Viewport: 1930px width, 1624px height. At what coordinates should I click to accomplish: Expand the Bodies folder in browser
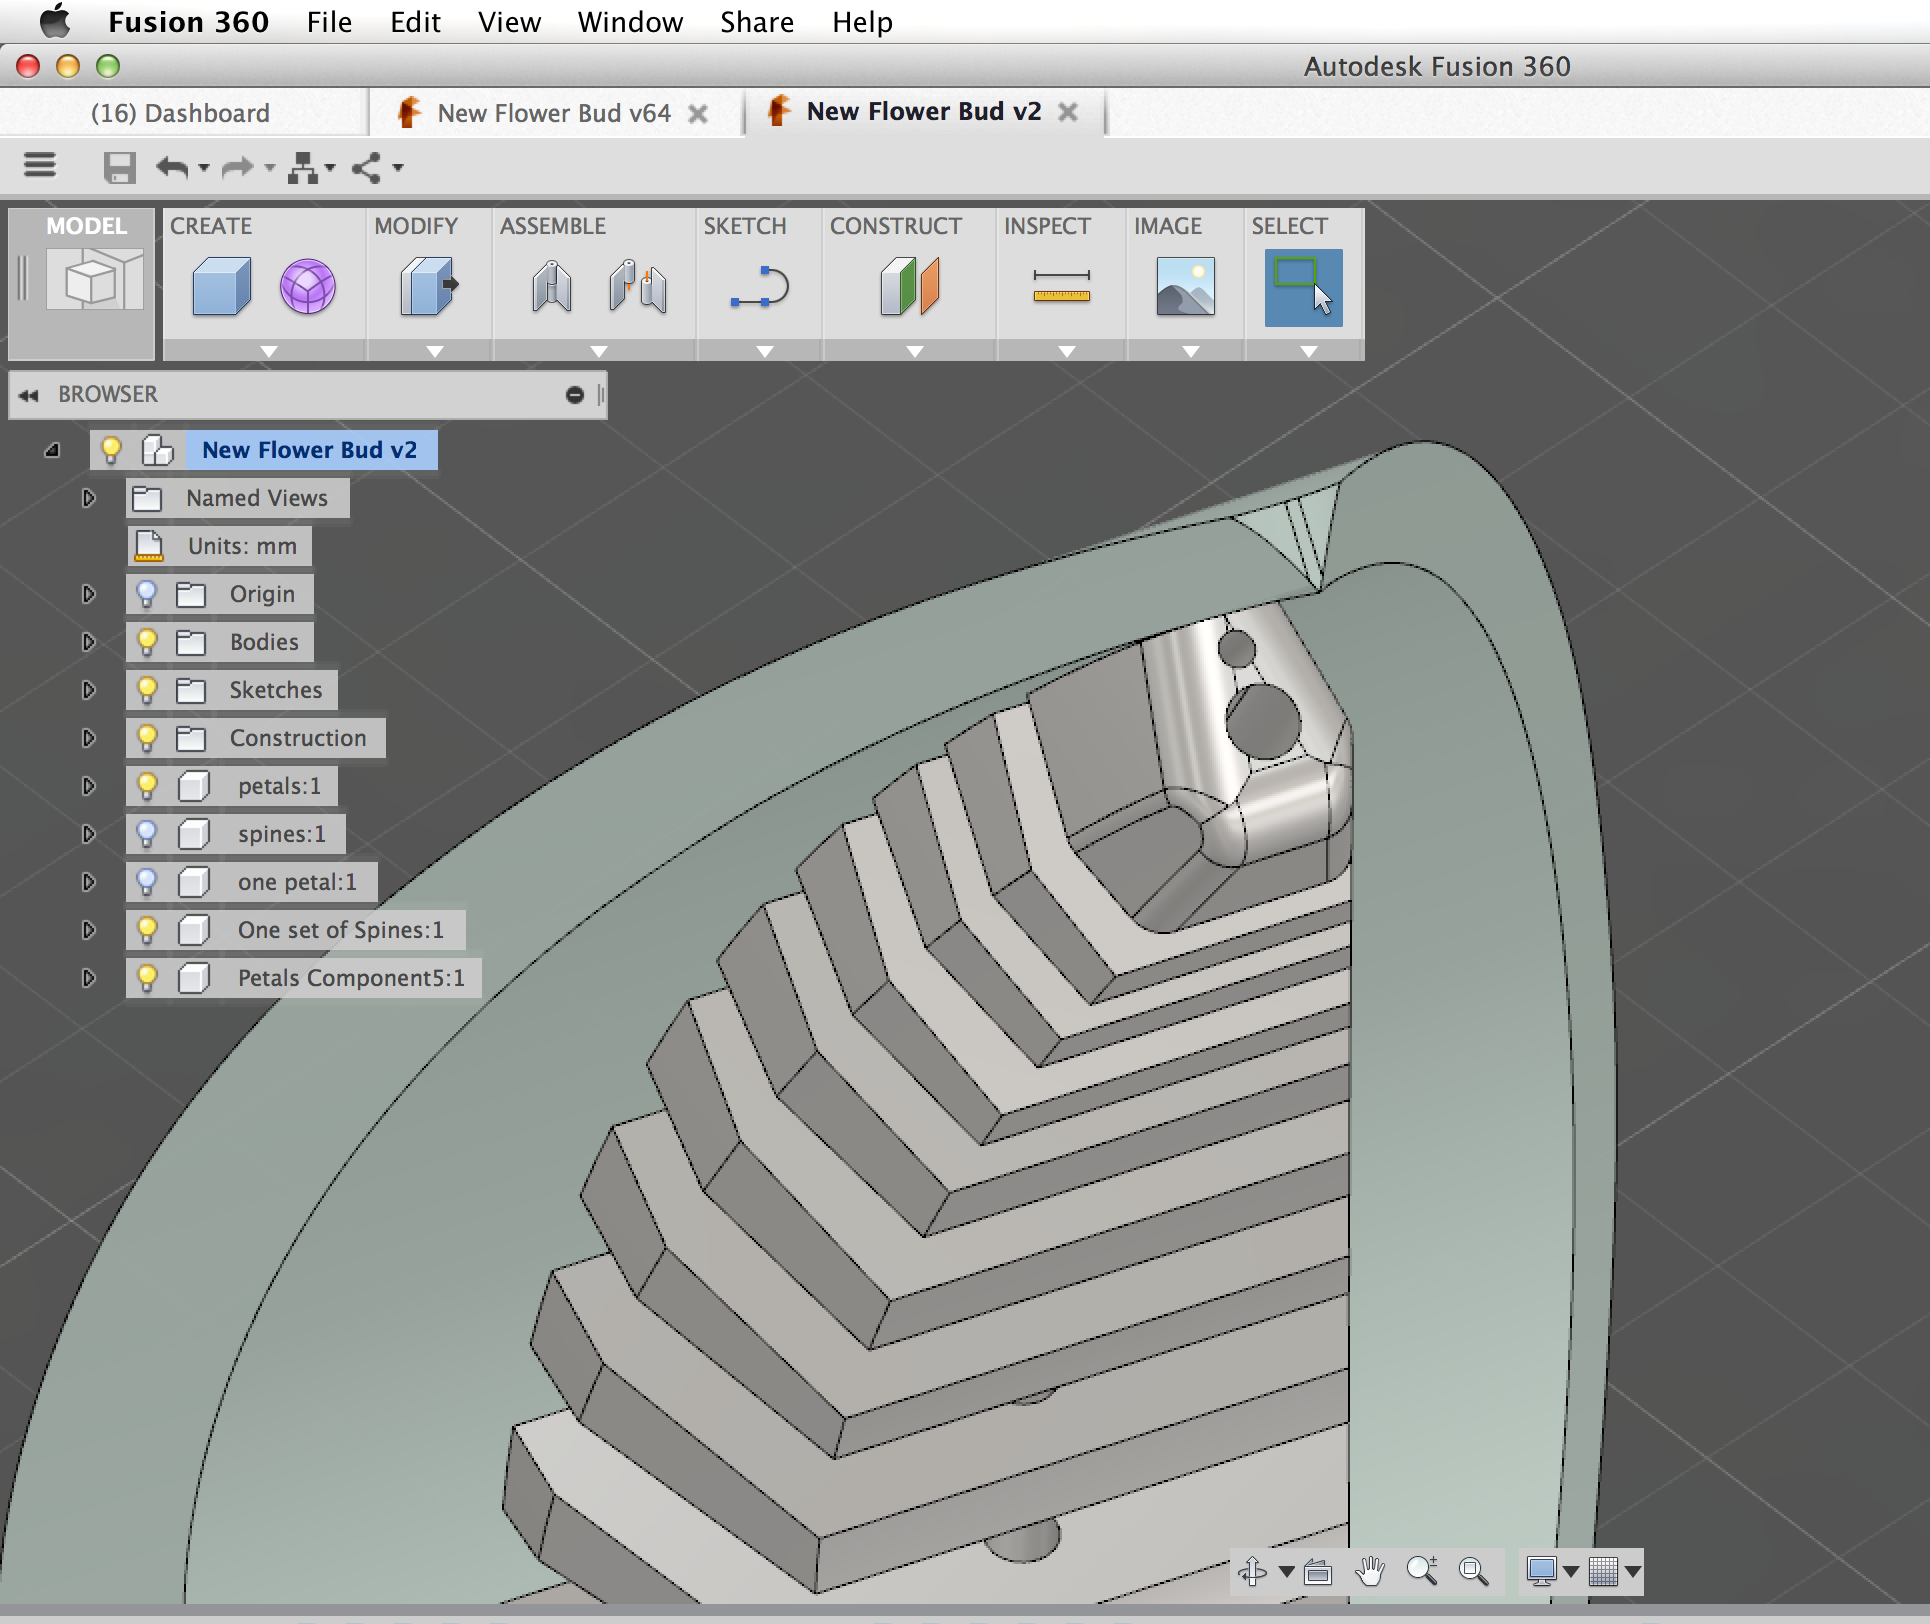coord(90,640)
